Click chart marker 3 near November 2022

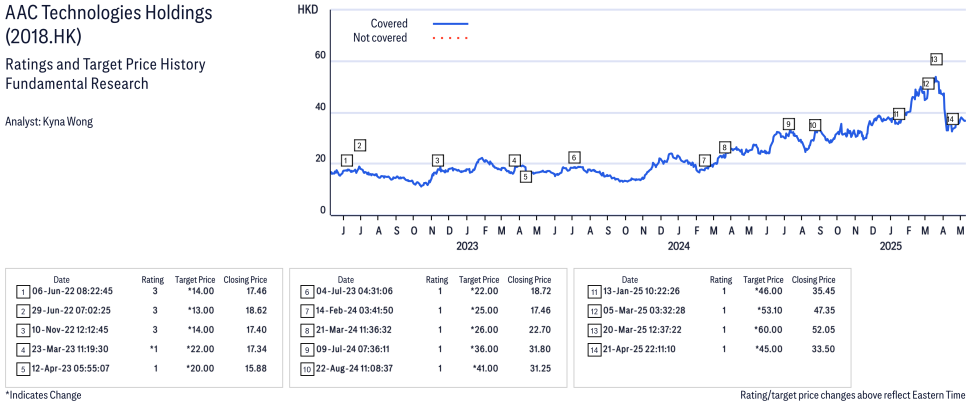coord(438,161)
